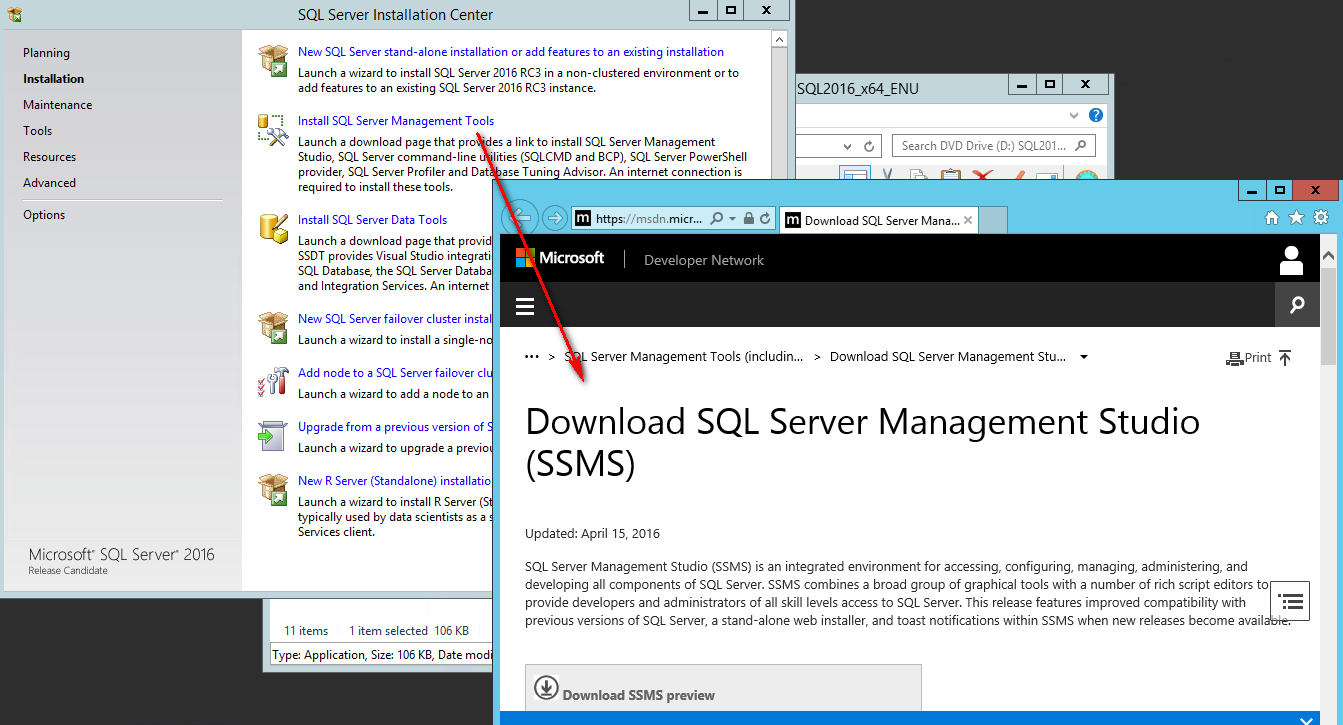The image size is (1343, 725).
Task: Expand the breadcrumb ellipsis
Action: click(x=532, y=356)
